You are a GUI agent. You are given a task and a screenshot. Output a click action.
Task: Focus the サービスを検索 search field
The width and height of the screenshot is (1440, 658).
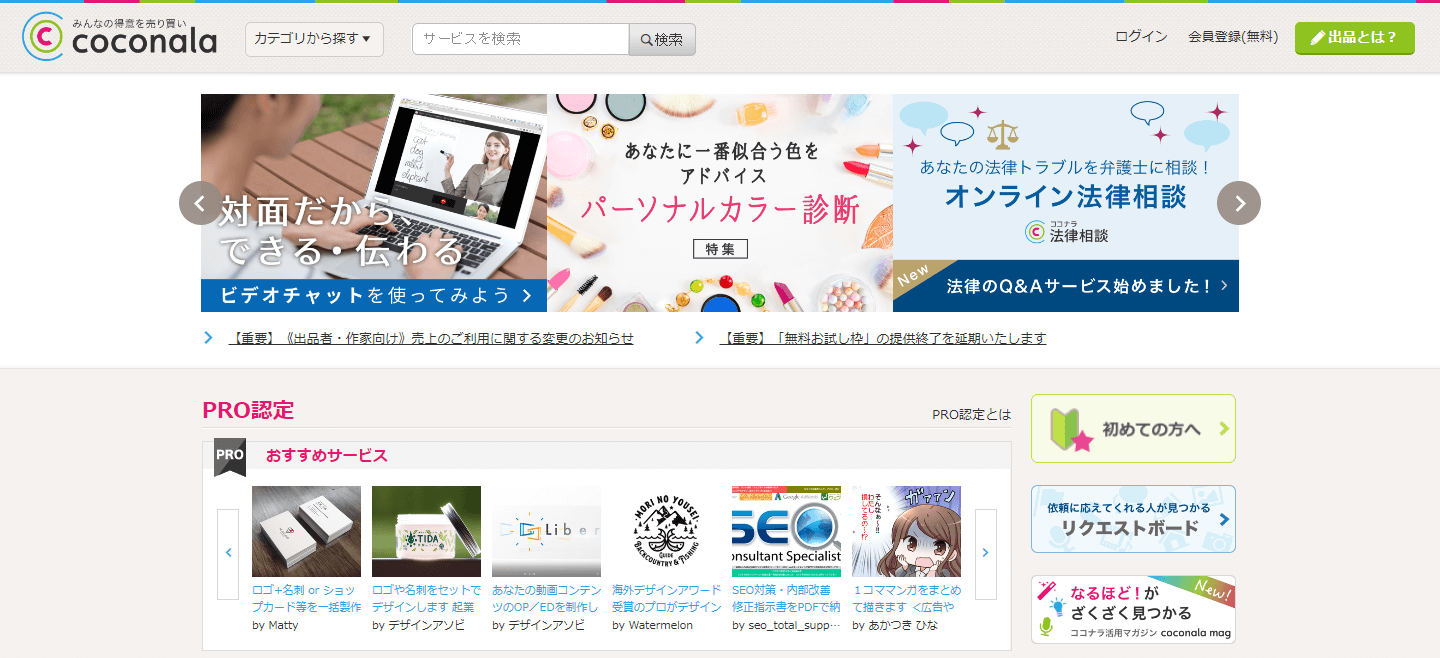coord(520,39)
